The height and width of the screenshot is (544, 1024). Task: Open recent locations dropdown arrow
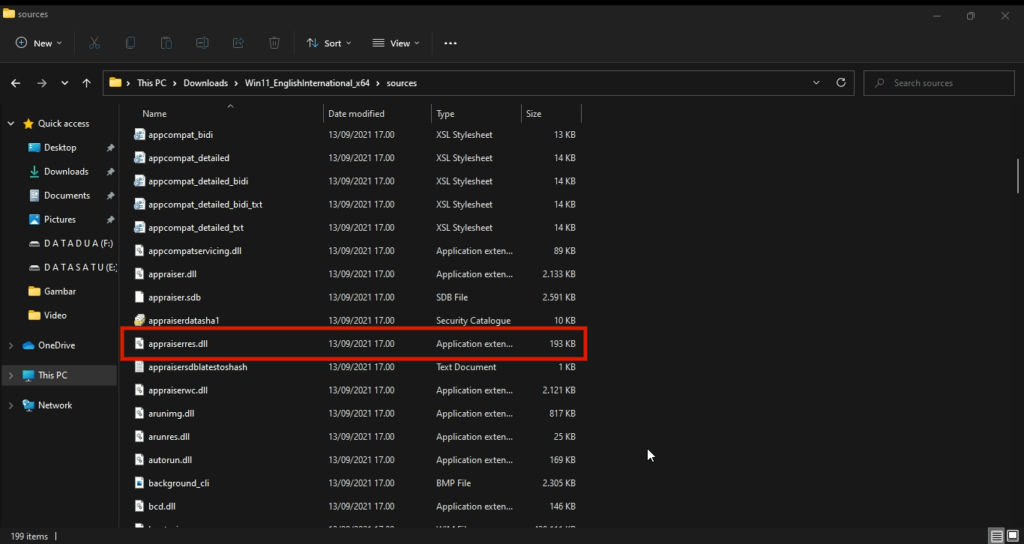65,83
